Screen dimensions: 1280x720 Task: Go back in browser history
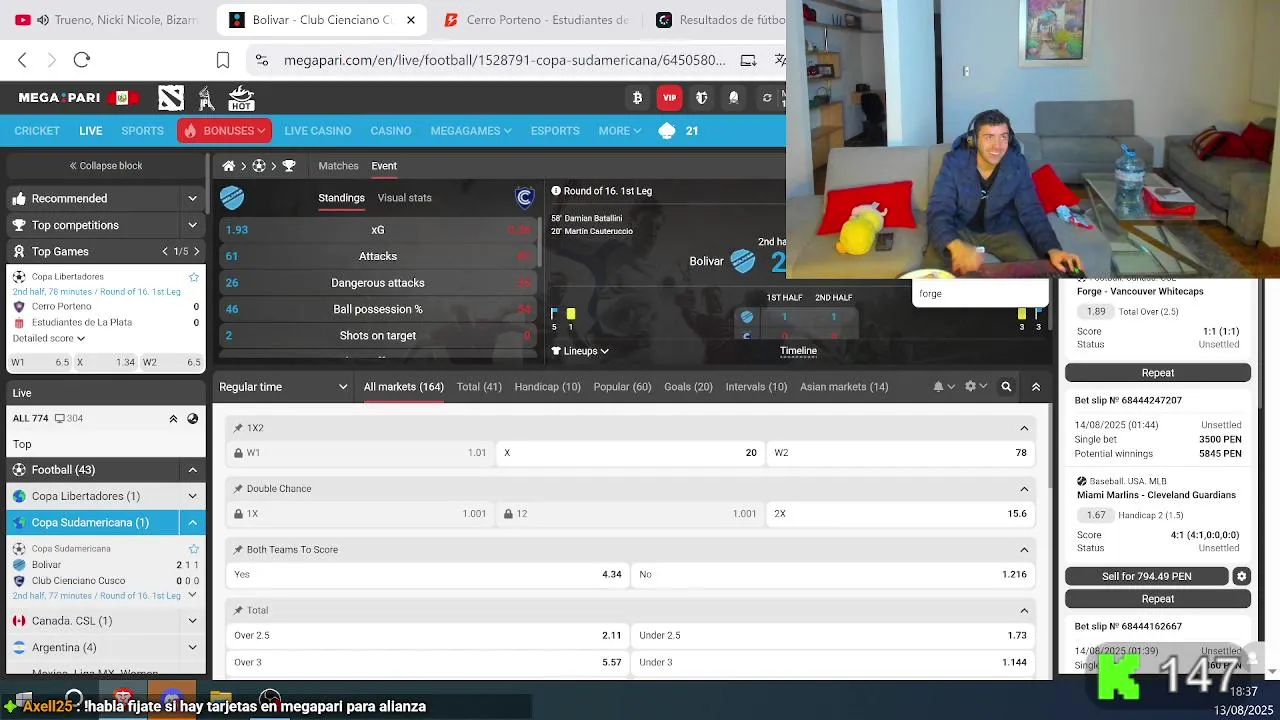click(22, 60)
